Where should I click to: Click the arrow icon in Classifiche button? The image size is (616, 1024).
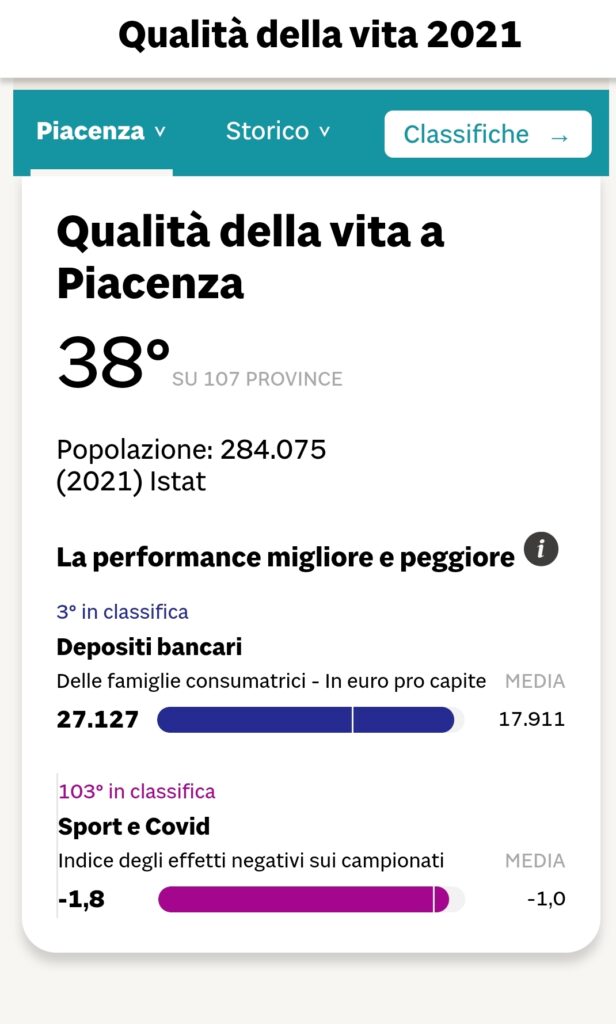pos(559,137)
